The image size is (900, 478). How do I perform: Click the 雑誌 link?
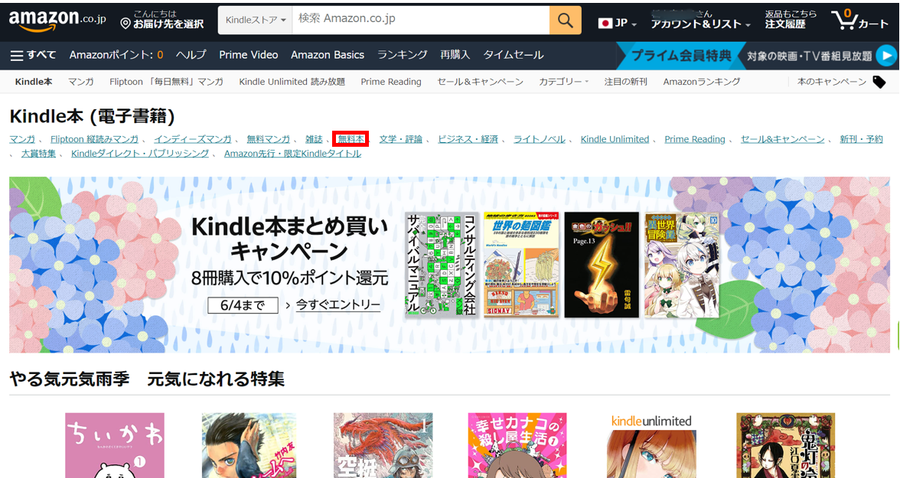[x=314, y=139]
